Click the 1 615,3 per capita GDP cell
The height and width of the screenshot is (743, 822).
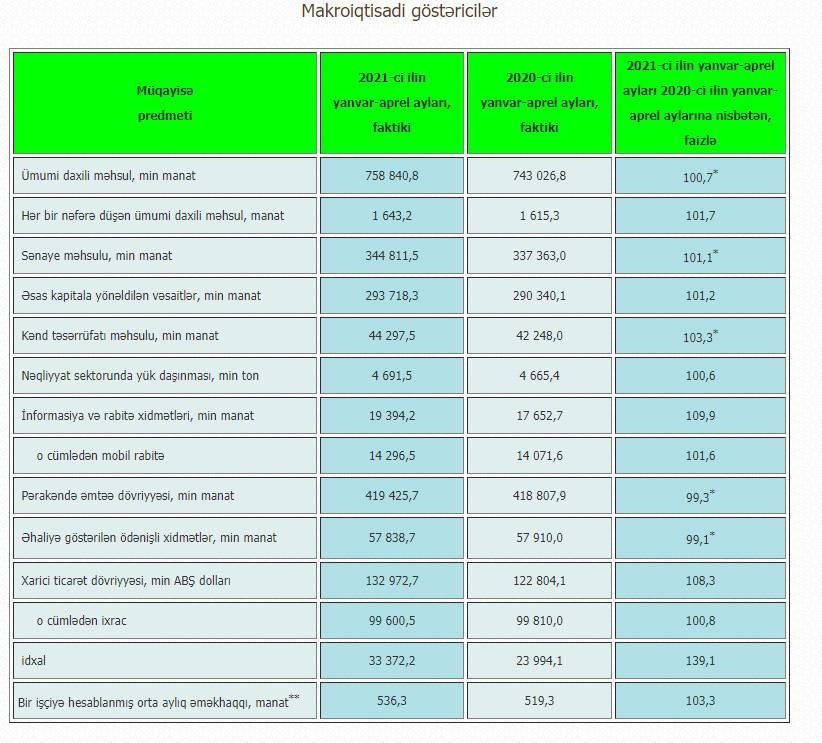(539, 216)
